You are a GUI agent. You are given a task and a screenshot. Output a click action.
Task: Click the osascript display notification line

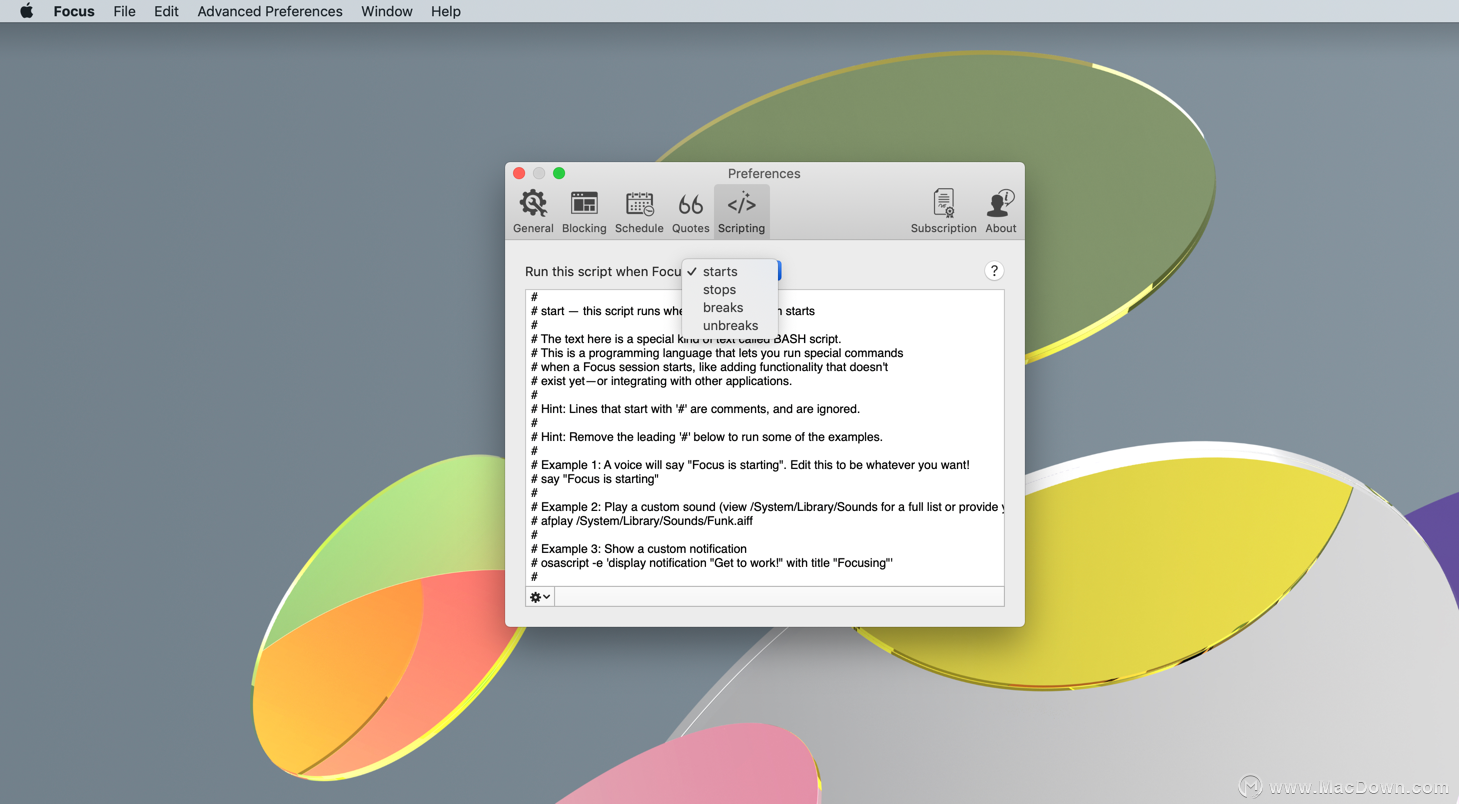[x=712, y=563]
